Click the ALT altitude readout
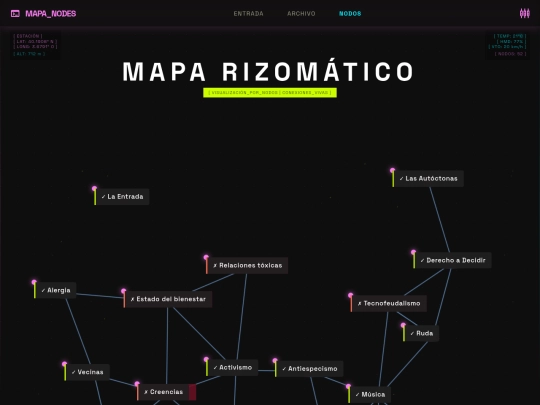The image size is (540, 405). click(x=29, y=54)
